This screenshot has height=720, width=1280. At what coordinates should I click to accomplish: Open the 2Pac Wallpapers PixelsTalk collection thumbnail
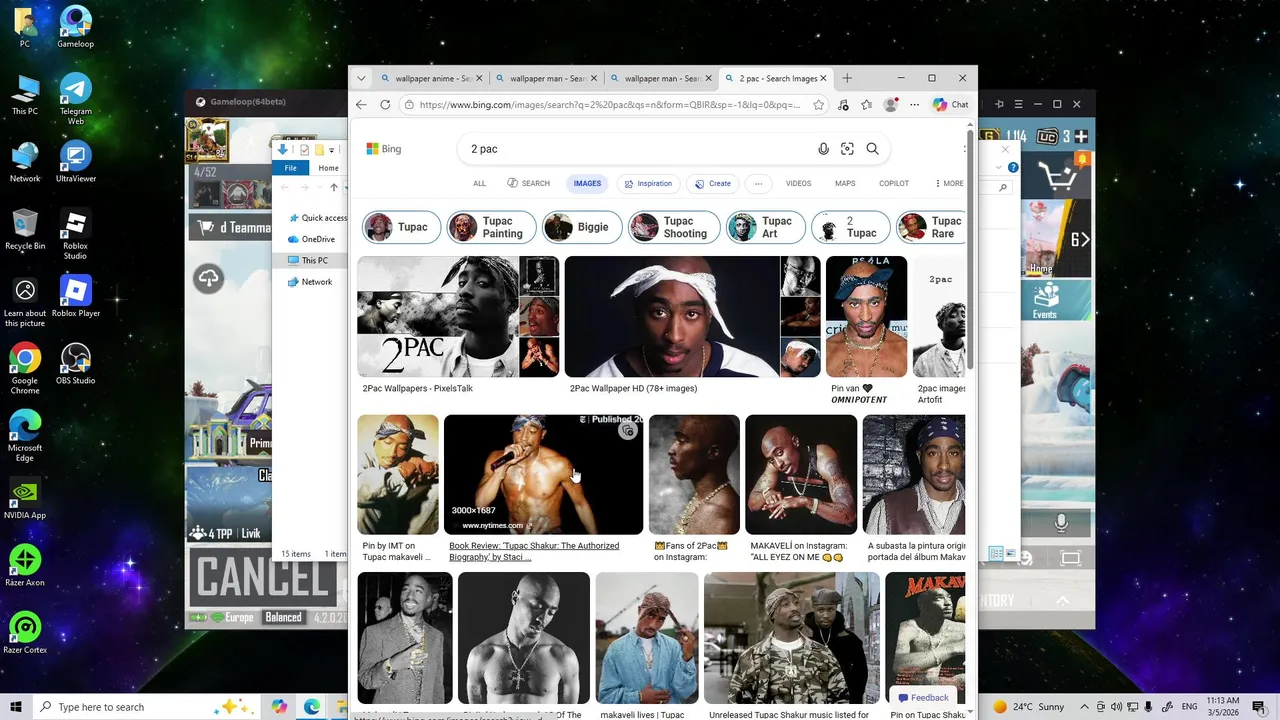[458, 316]
